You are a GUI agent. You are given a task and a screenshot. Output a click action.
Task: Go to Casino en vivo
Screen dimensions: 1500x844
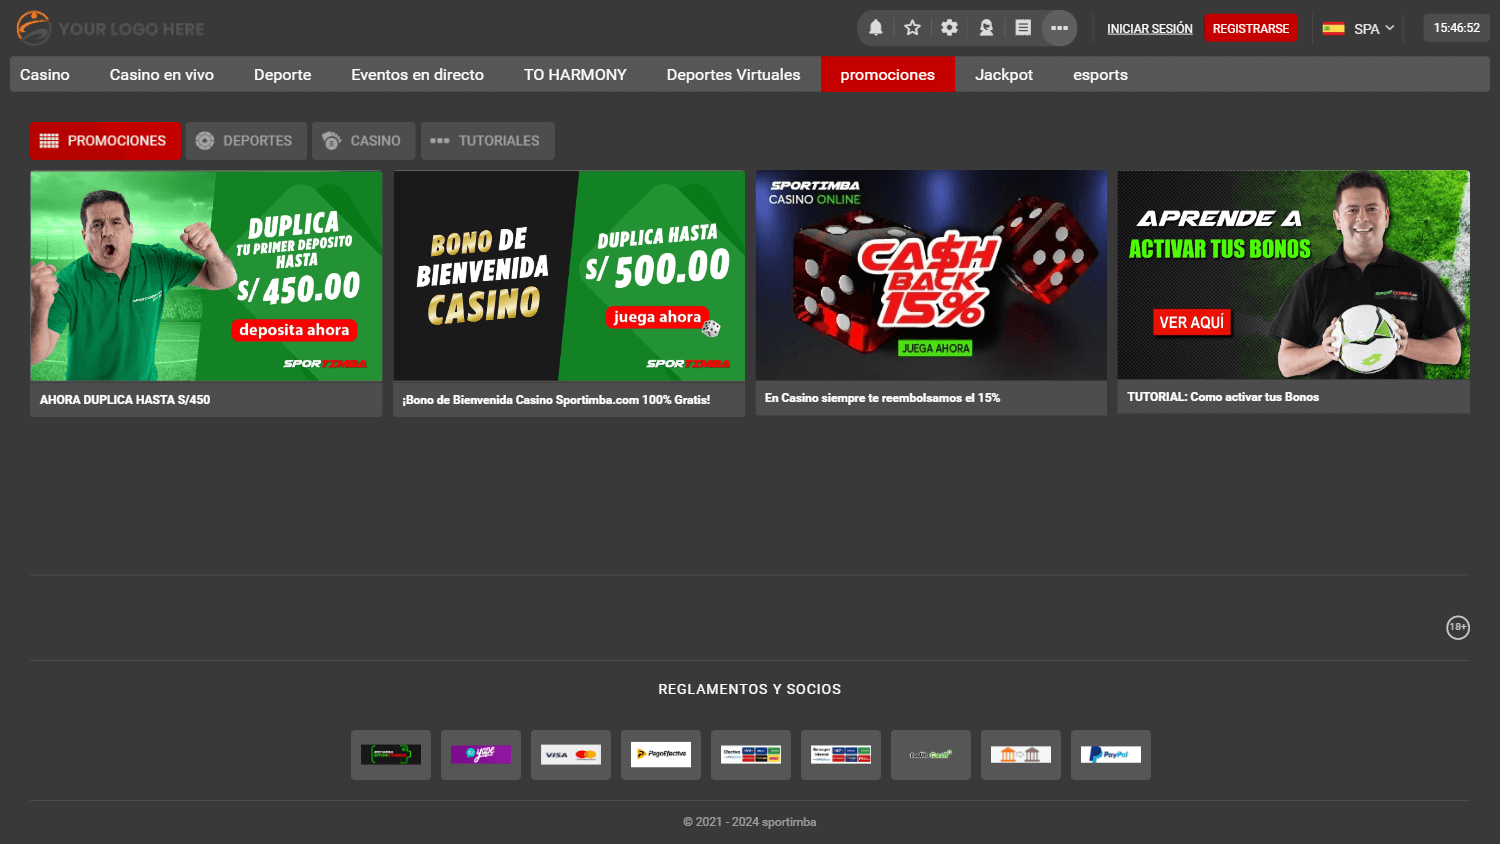(x=162, y=74)
